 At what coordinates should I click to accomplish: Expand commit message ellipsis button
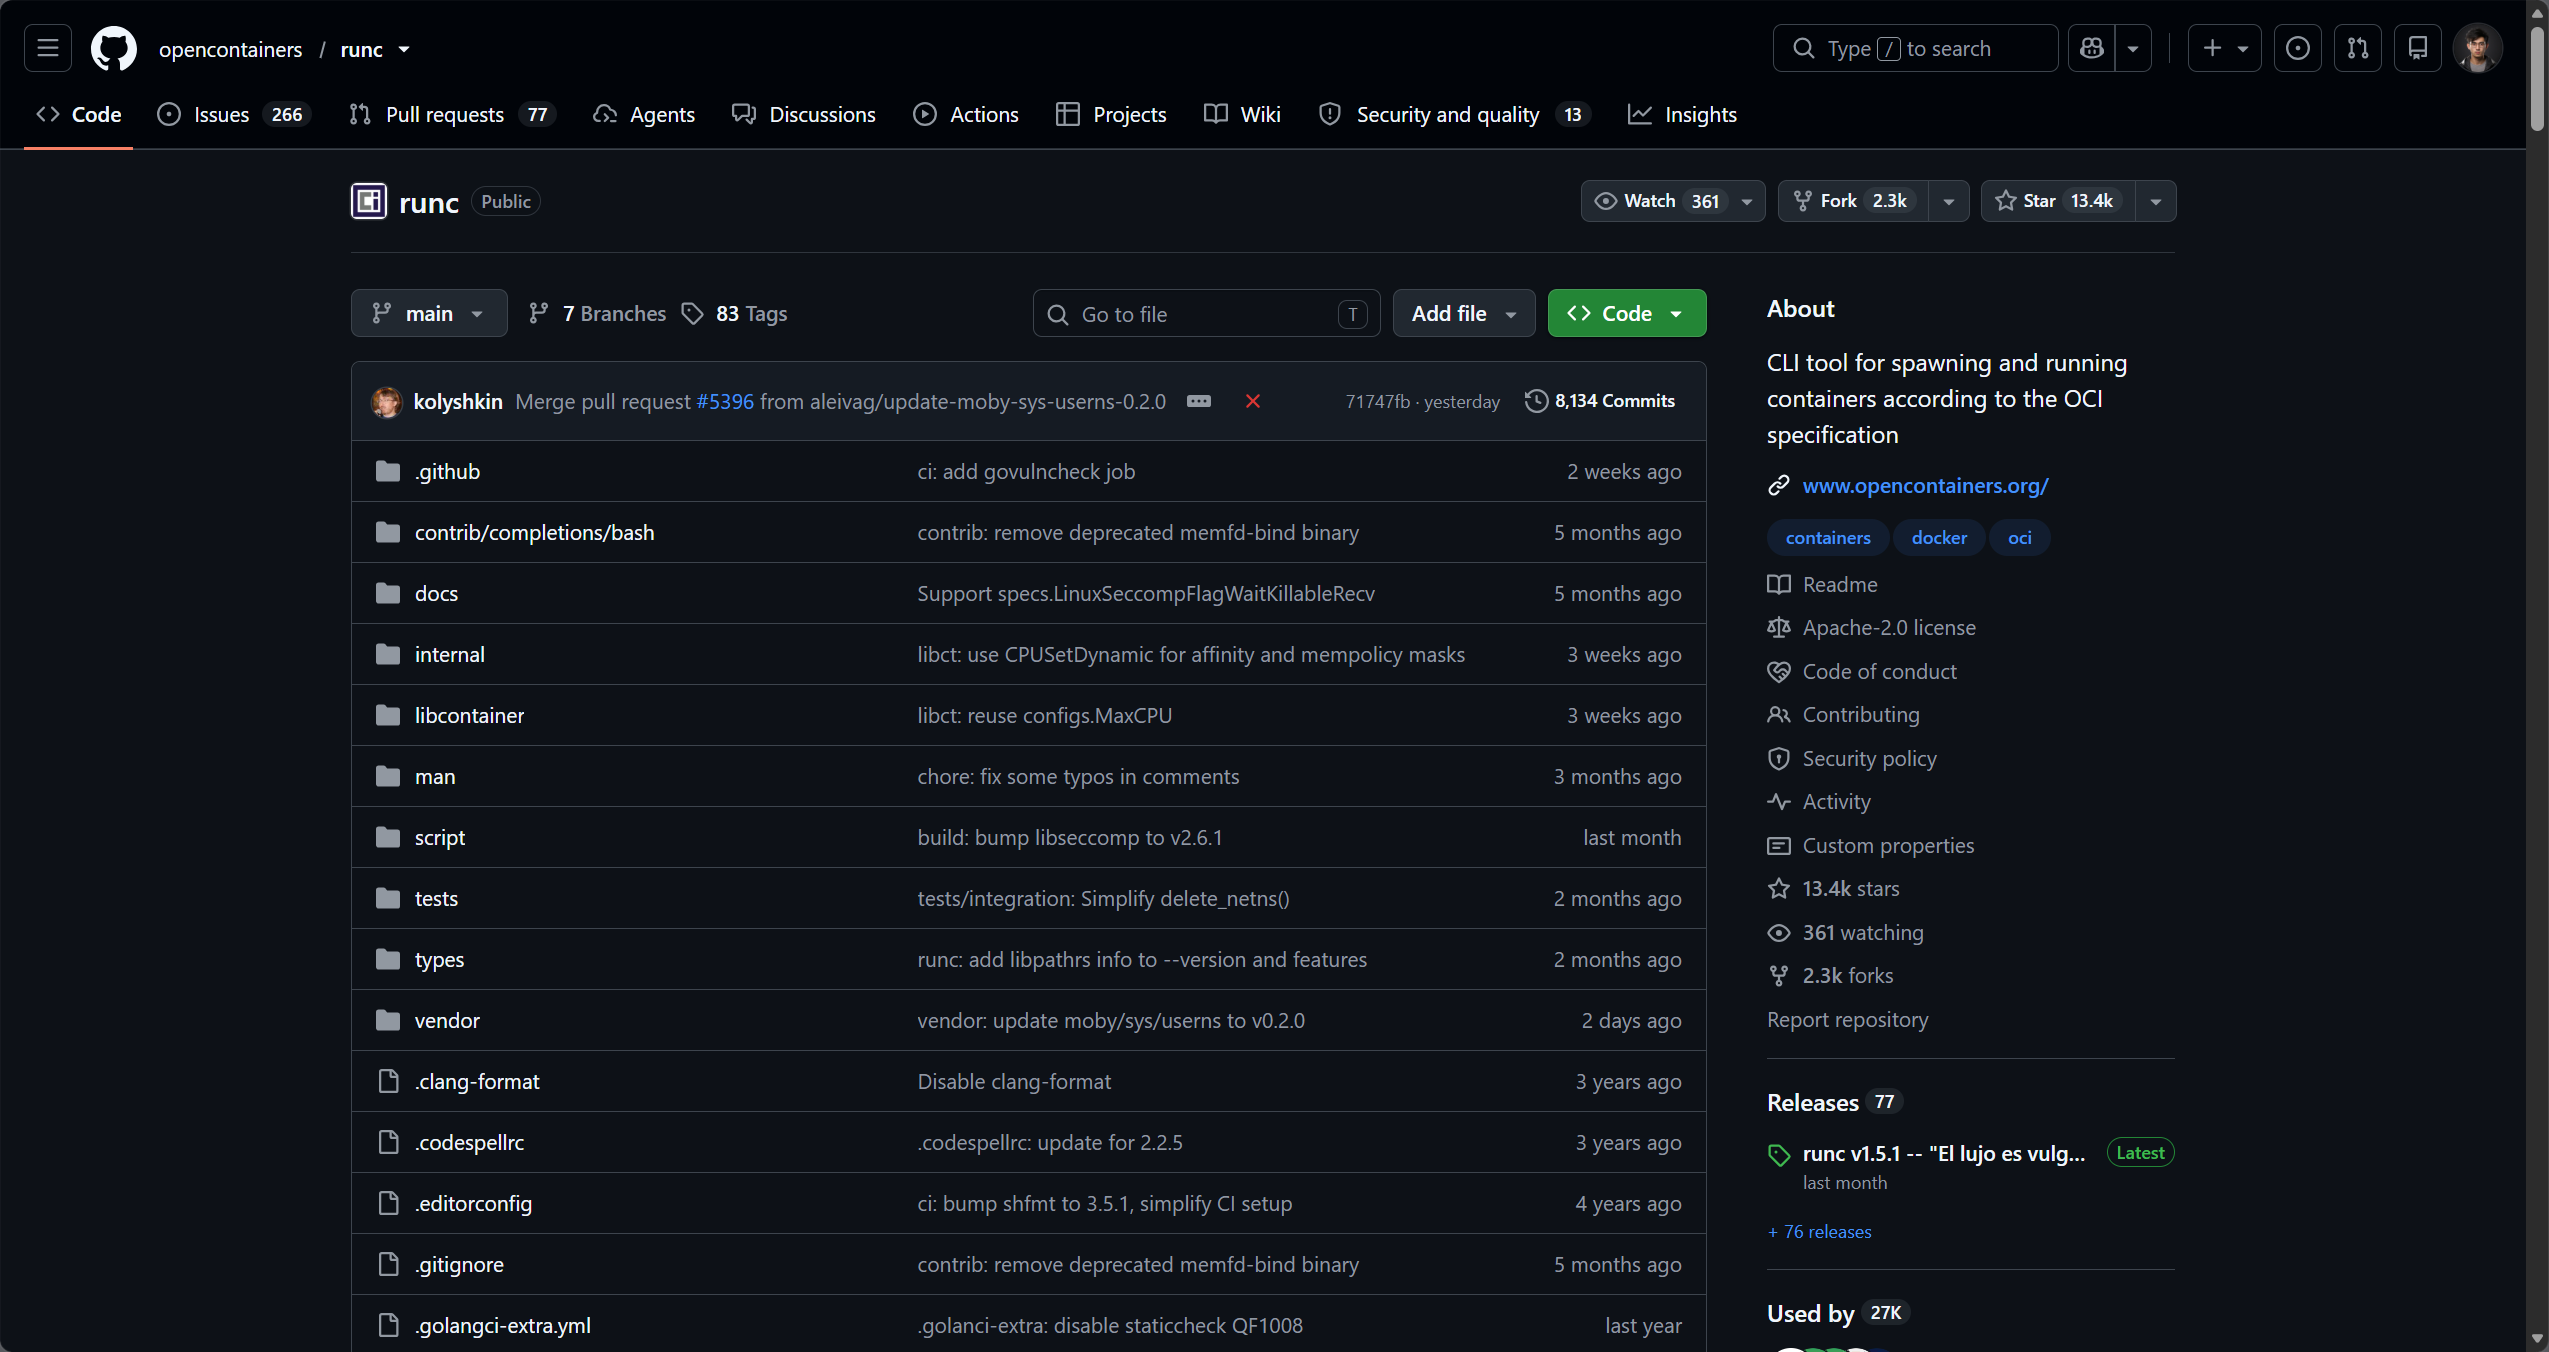click(x=1199, y=401)
